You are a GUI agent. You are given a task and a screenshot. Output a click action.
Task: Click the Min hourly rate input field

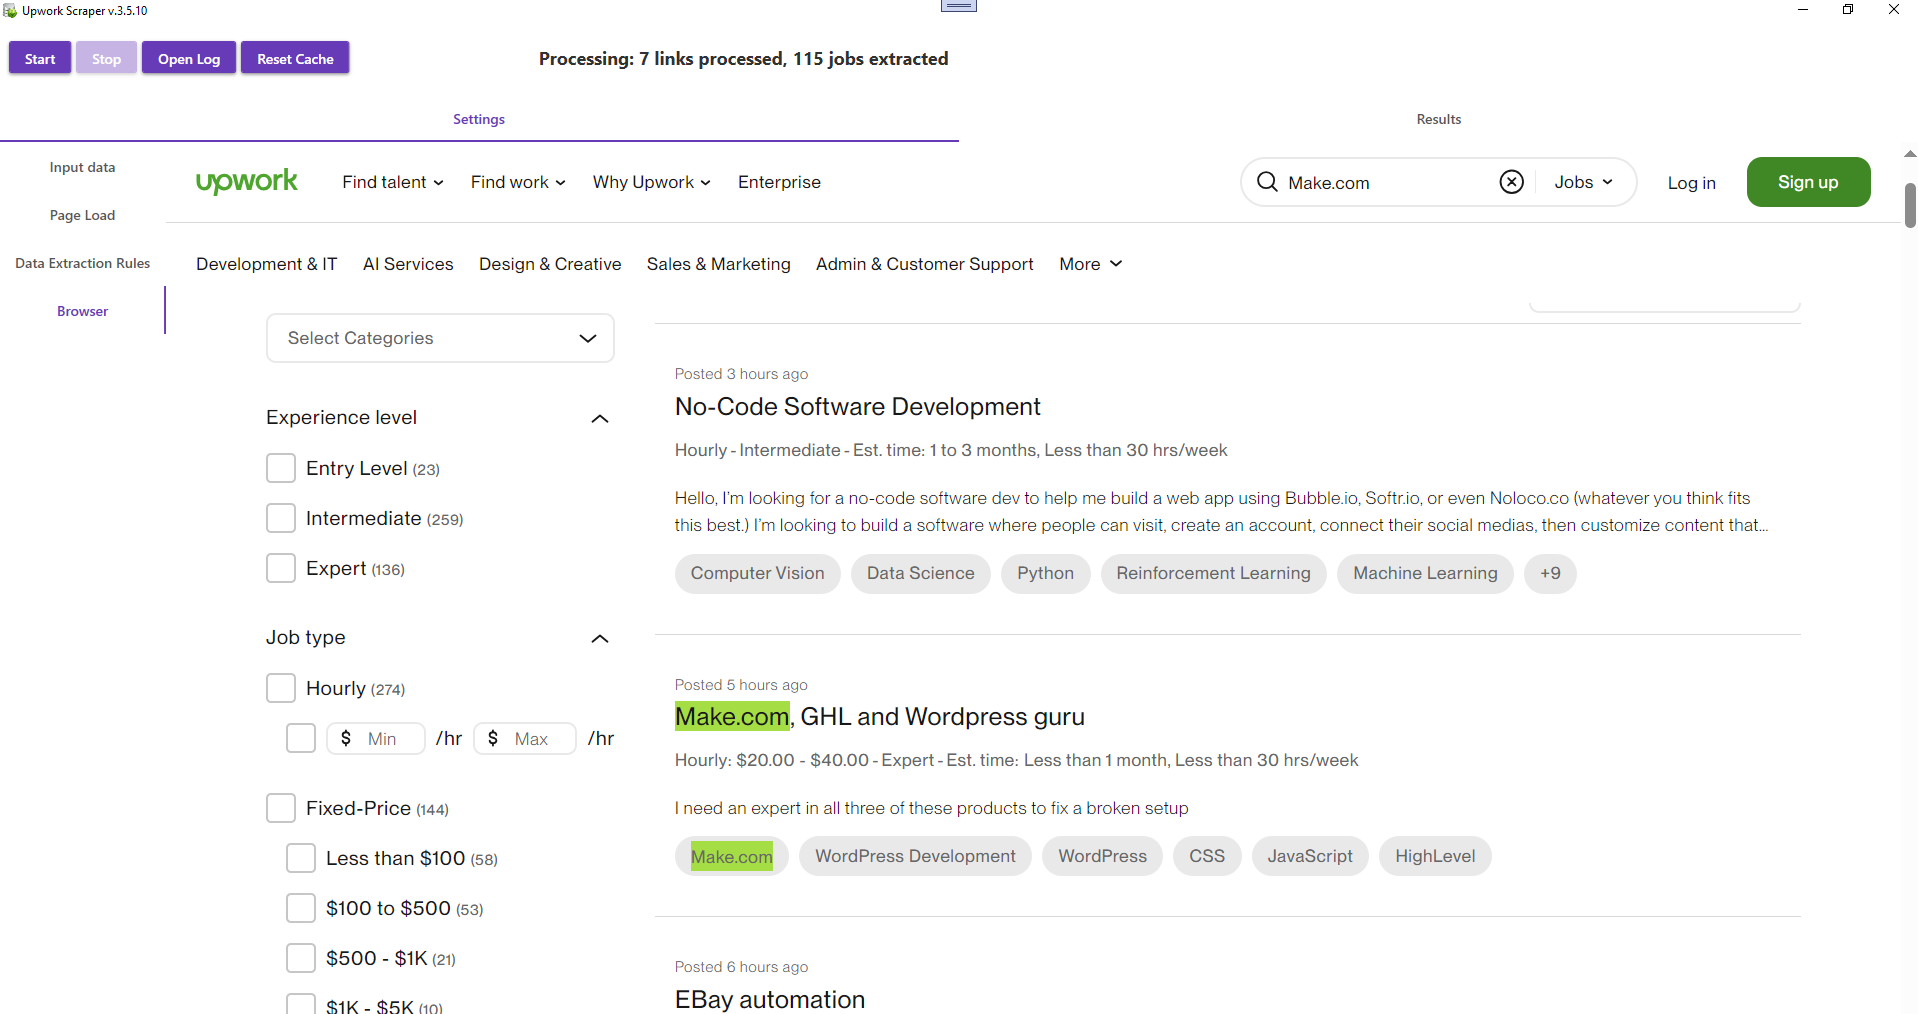tap(375, 738)
